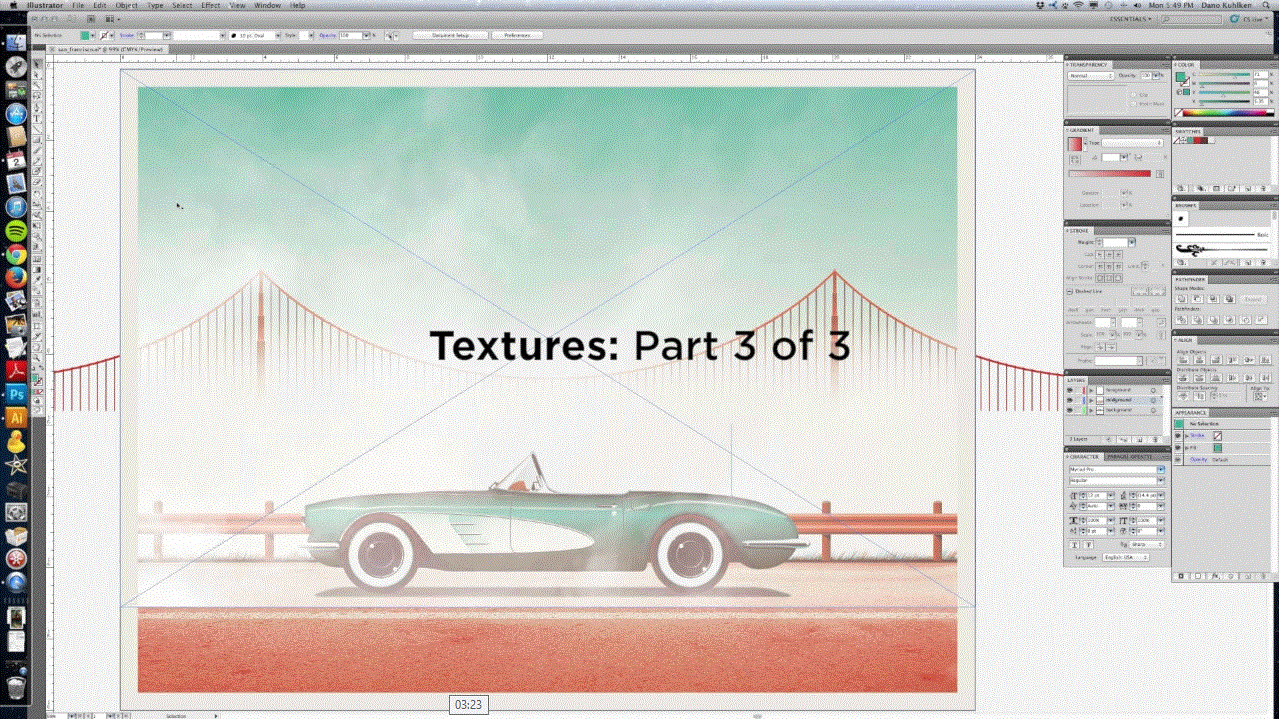Open Adobe Acrobat from the Dock
This screenshot has height=719, width=1279.
pos(15,370)
